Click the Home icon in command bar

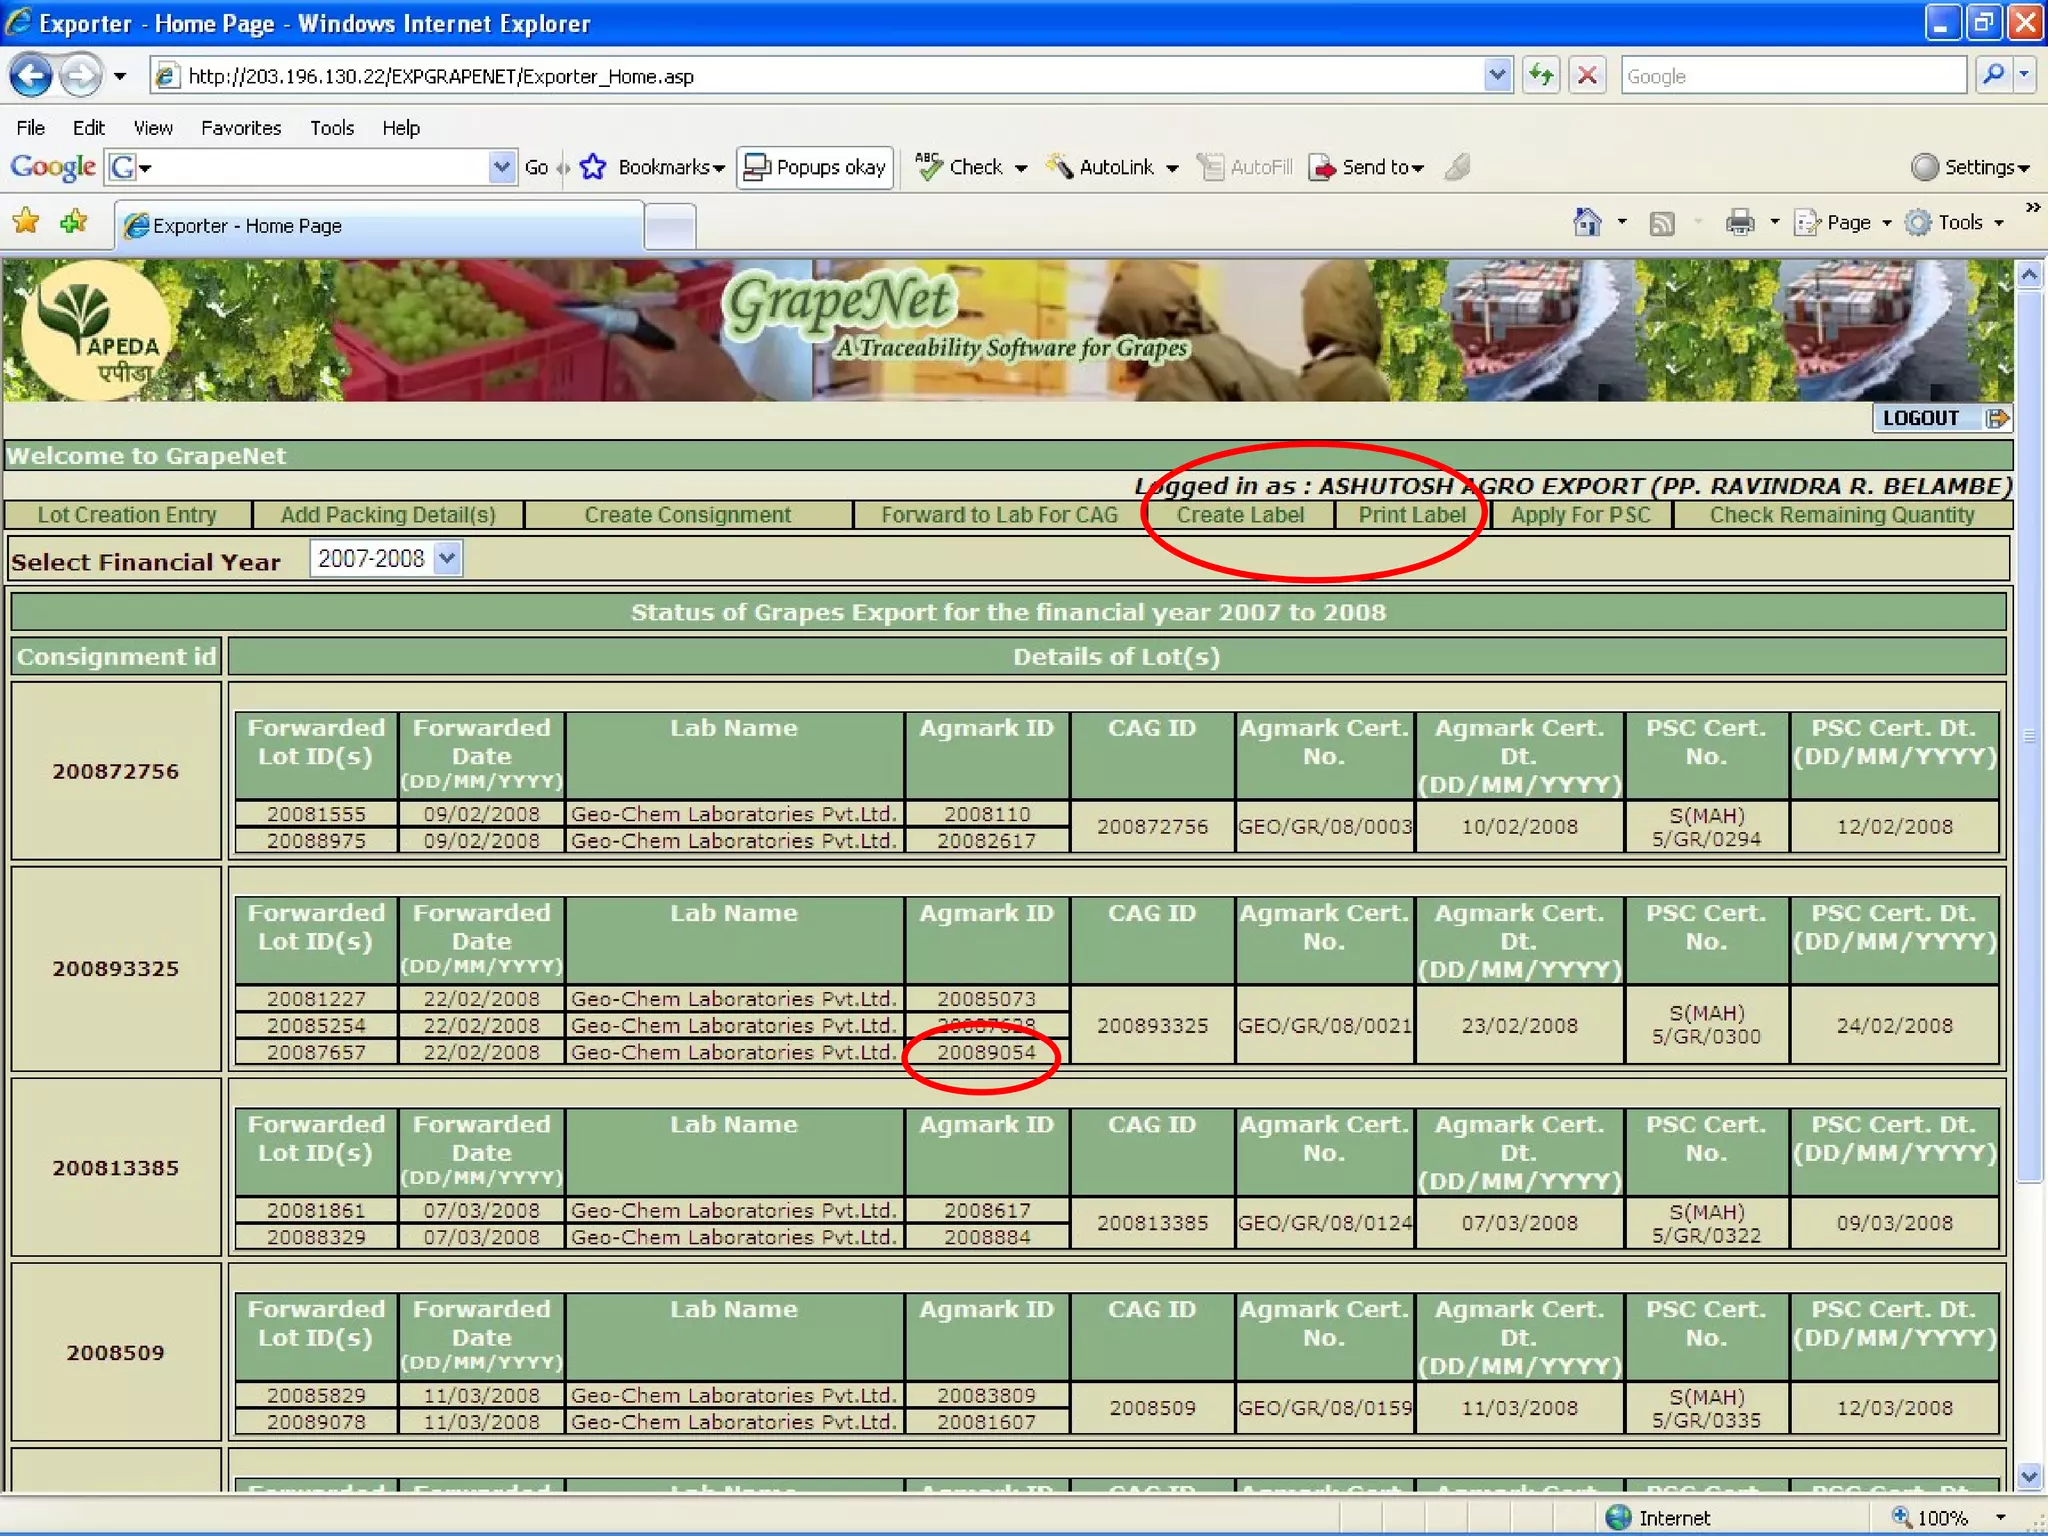click(x=1587, y=223)
